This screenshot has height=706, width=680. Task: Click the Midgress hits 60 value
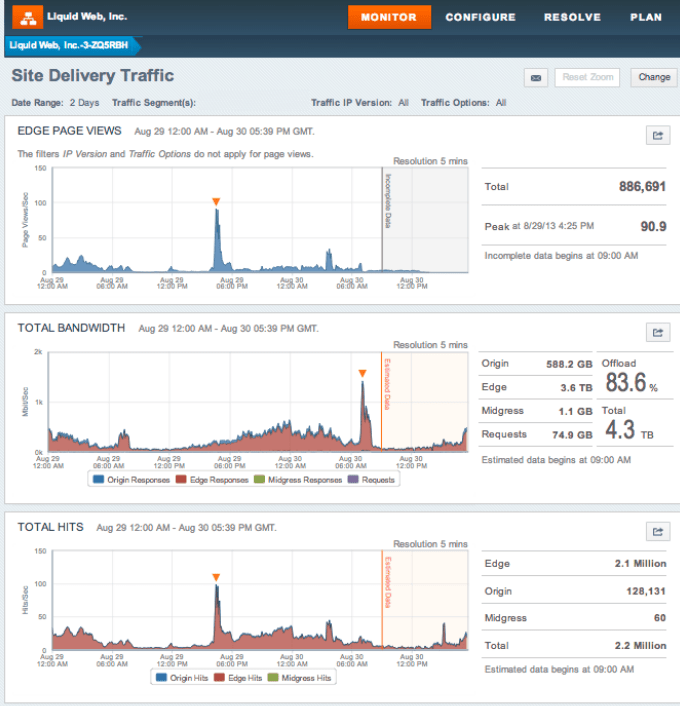(x=660, y=618)
